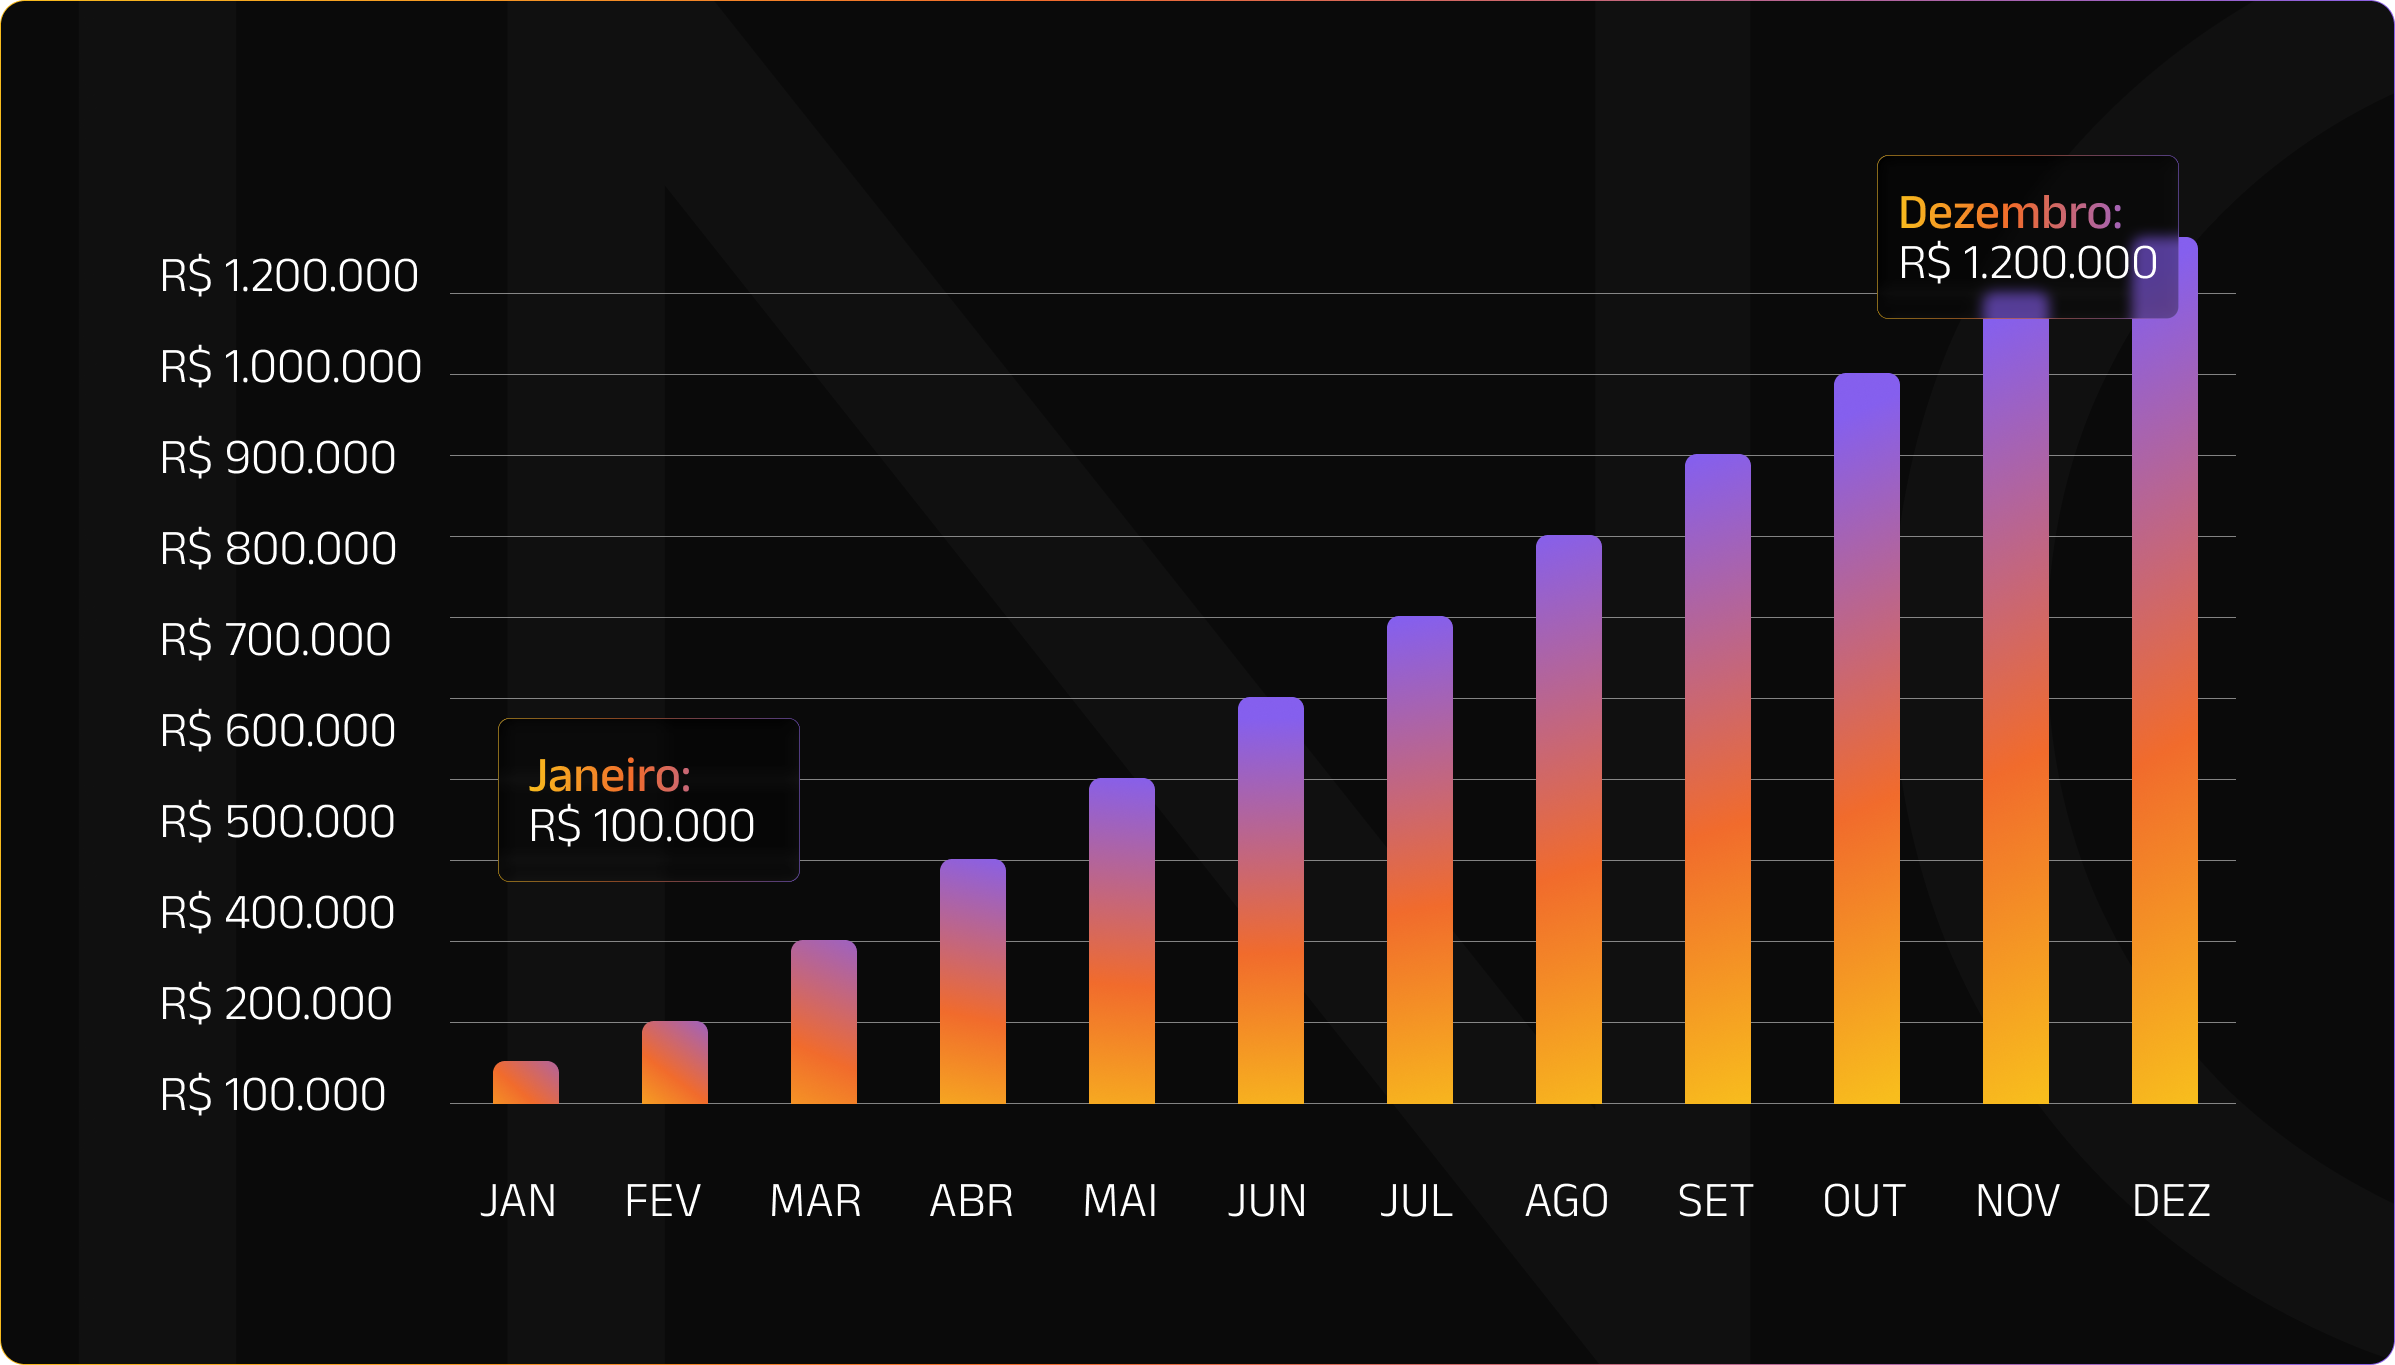Select the AGO bar
This screenshot has height=1365, width=2395.
pos(1568,819)
